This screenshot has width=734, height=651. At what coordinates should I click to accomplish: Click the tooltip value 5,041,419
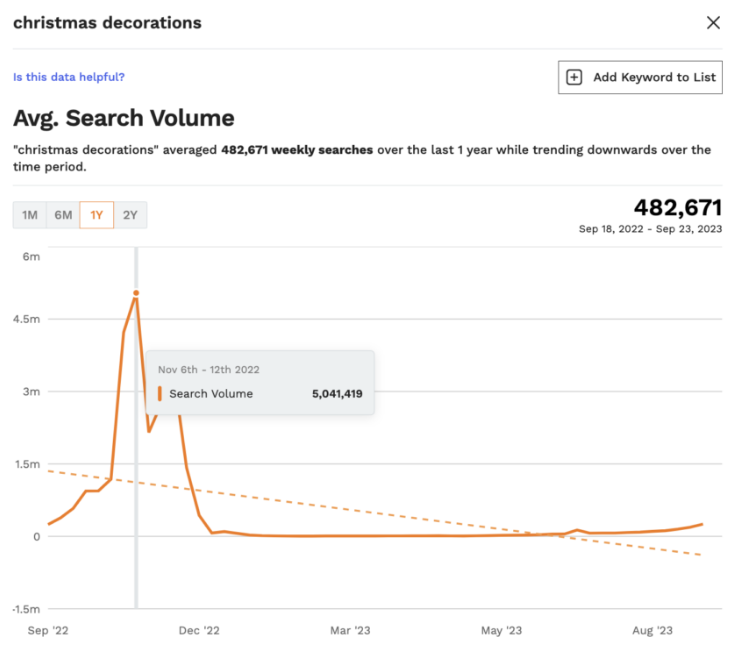337,394
